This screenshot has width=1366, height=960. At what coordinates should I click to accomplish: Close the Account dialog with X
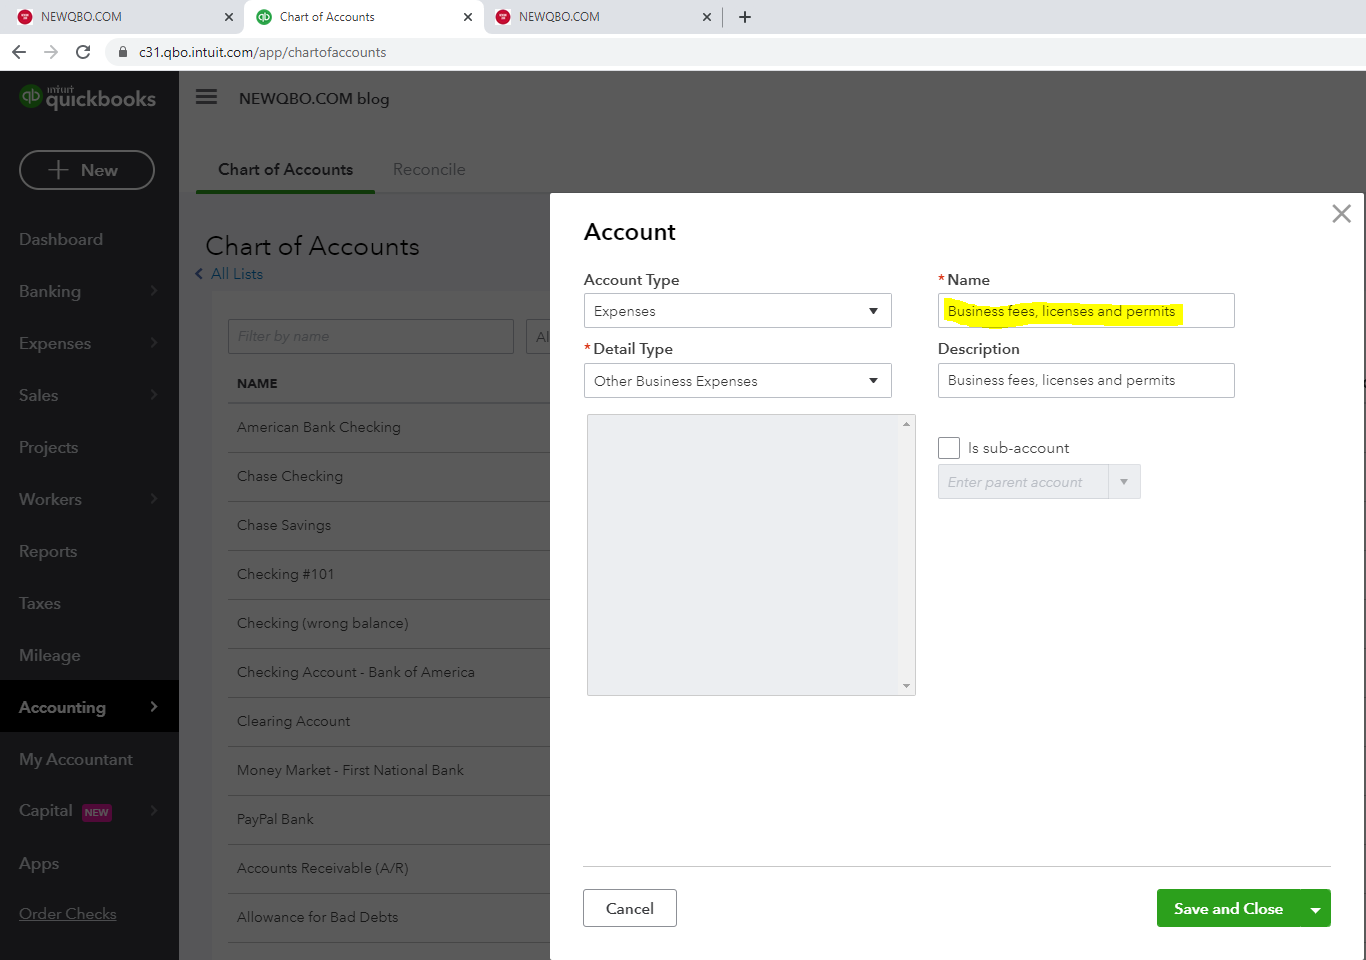1341,214
